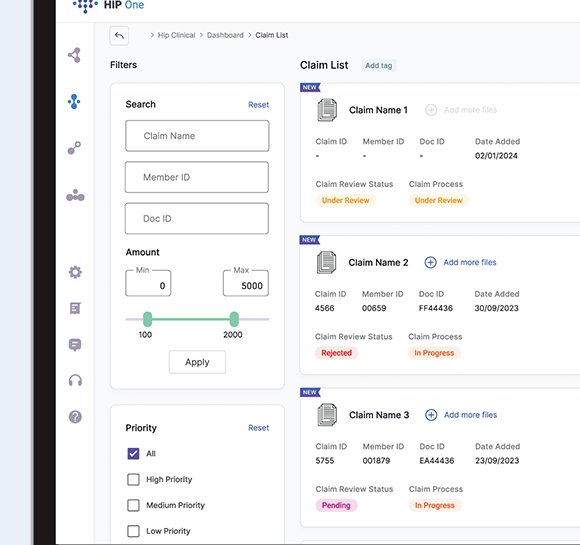Click the back arrow button
Image resolution: width=580 pixels, height=545 pixels.
(x=119, y=36)
